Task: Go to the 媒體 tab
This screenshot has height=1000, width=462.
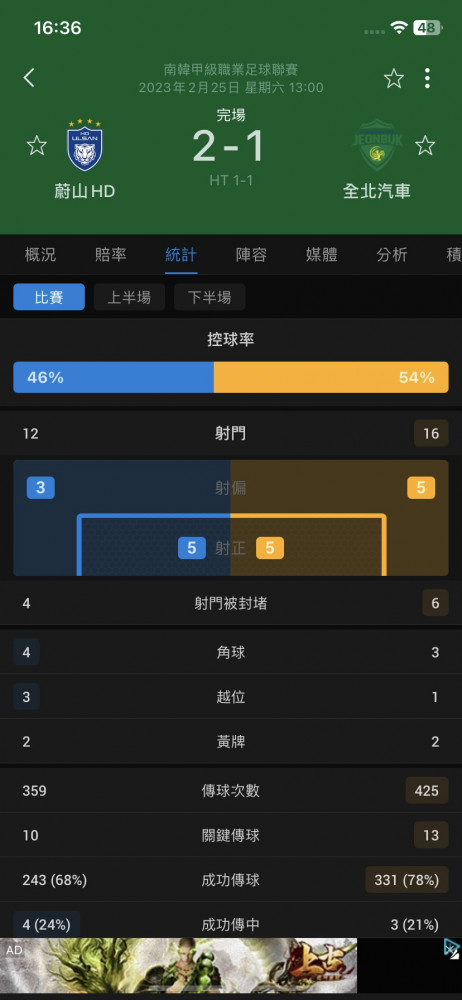Action: pos(322,255)
